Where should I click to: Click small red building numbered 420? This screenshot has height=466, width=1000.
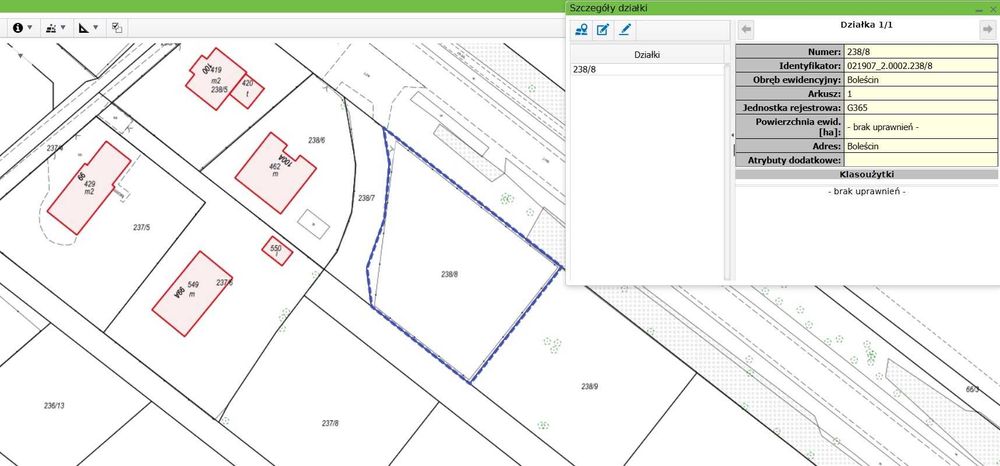coord(247,91)
